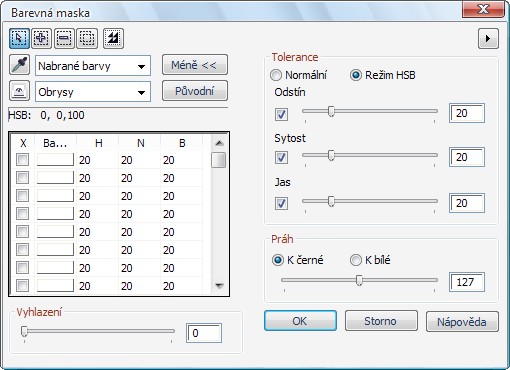Screen dimensions: 510x370
Task: Click the color list scroll up arrow
Action: pos(219,143)
